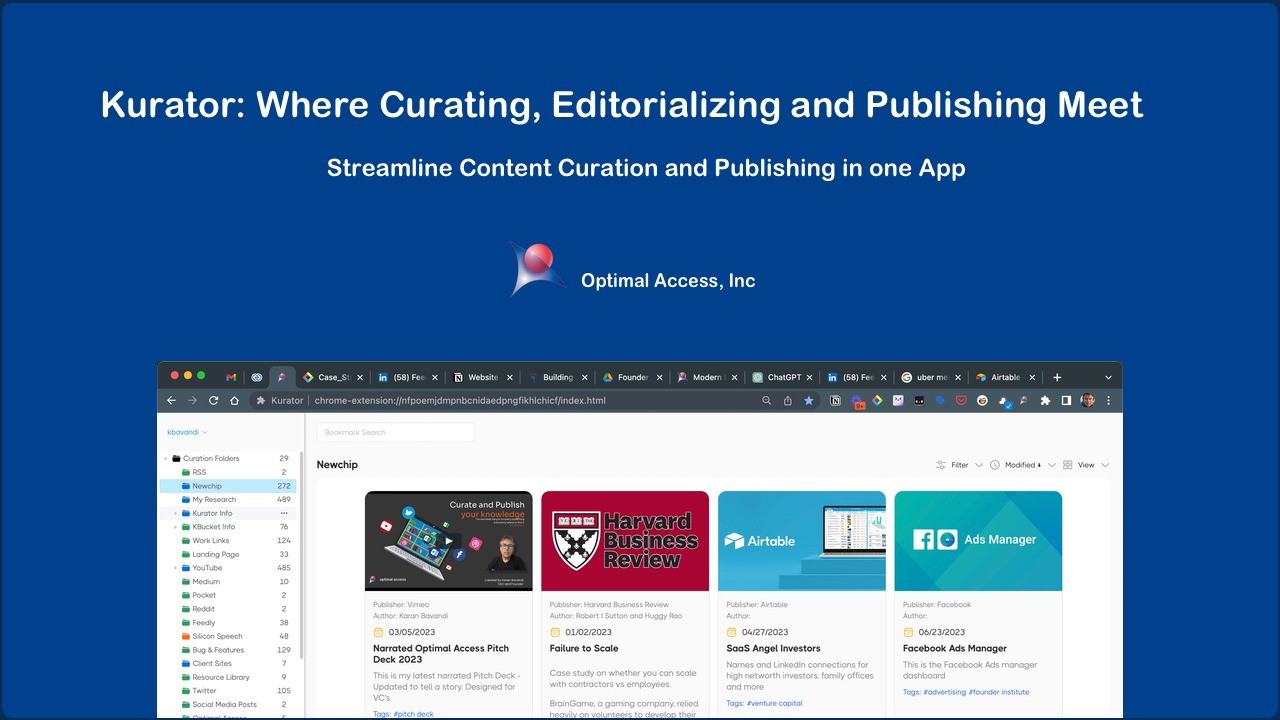Select the Pocket folder

click(228, 595)
